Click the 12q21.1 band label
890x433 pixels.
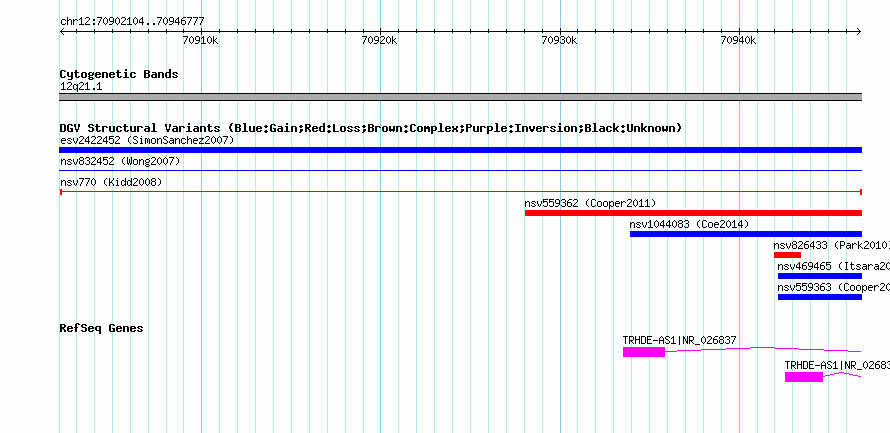81,87
